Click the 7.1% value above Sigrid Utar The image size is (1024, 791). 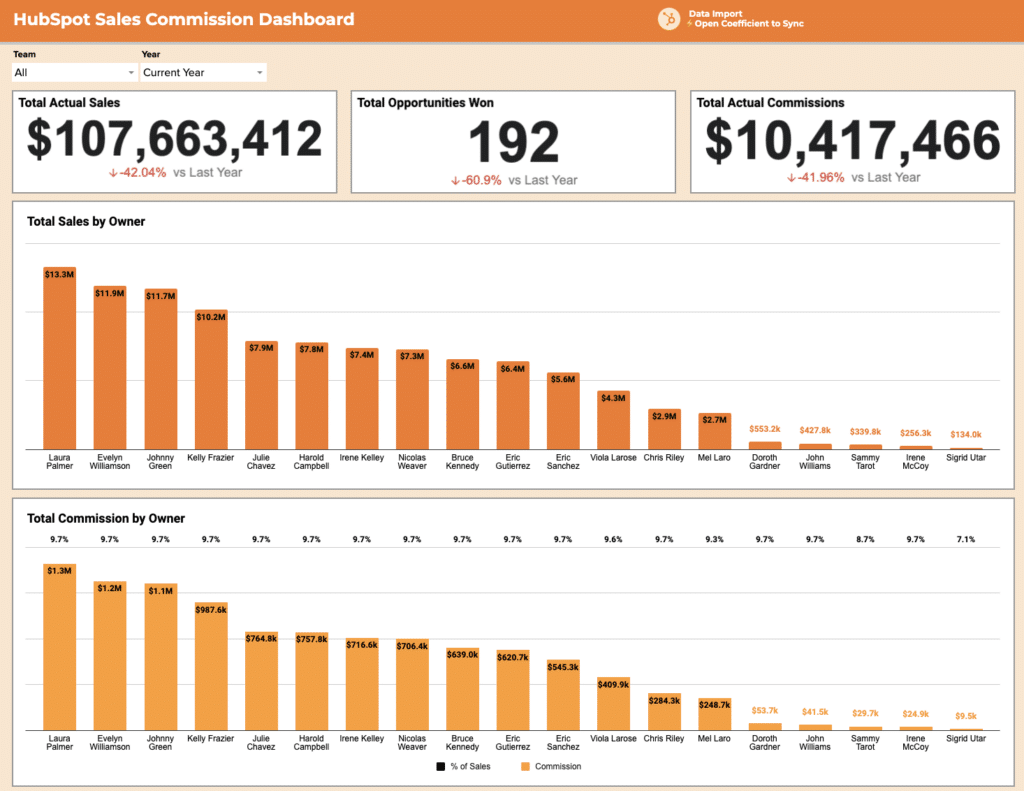point(966,540)
